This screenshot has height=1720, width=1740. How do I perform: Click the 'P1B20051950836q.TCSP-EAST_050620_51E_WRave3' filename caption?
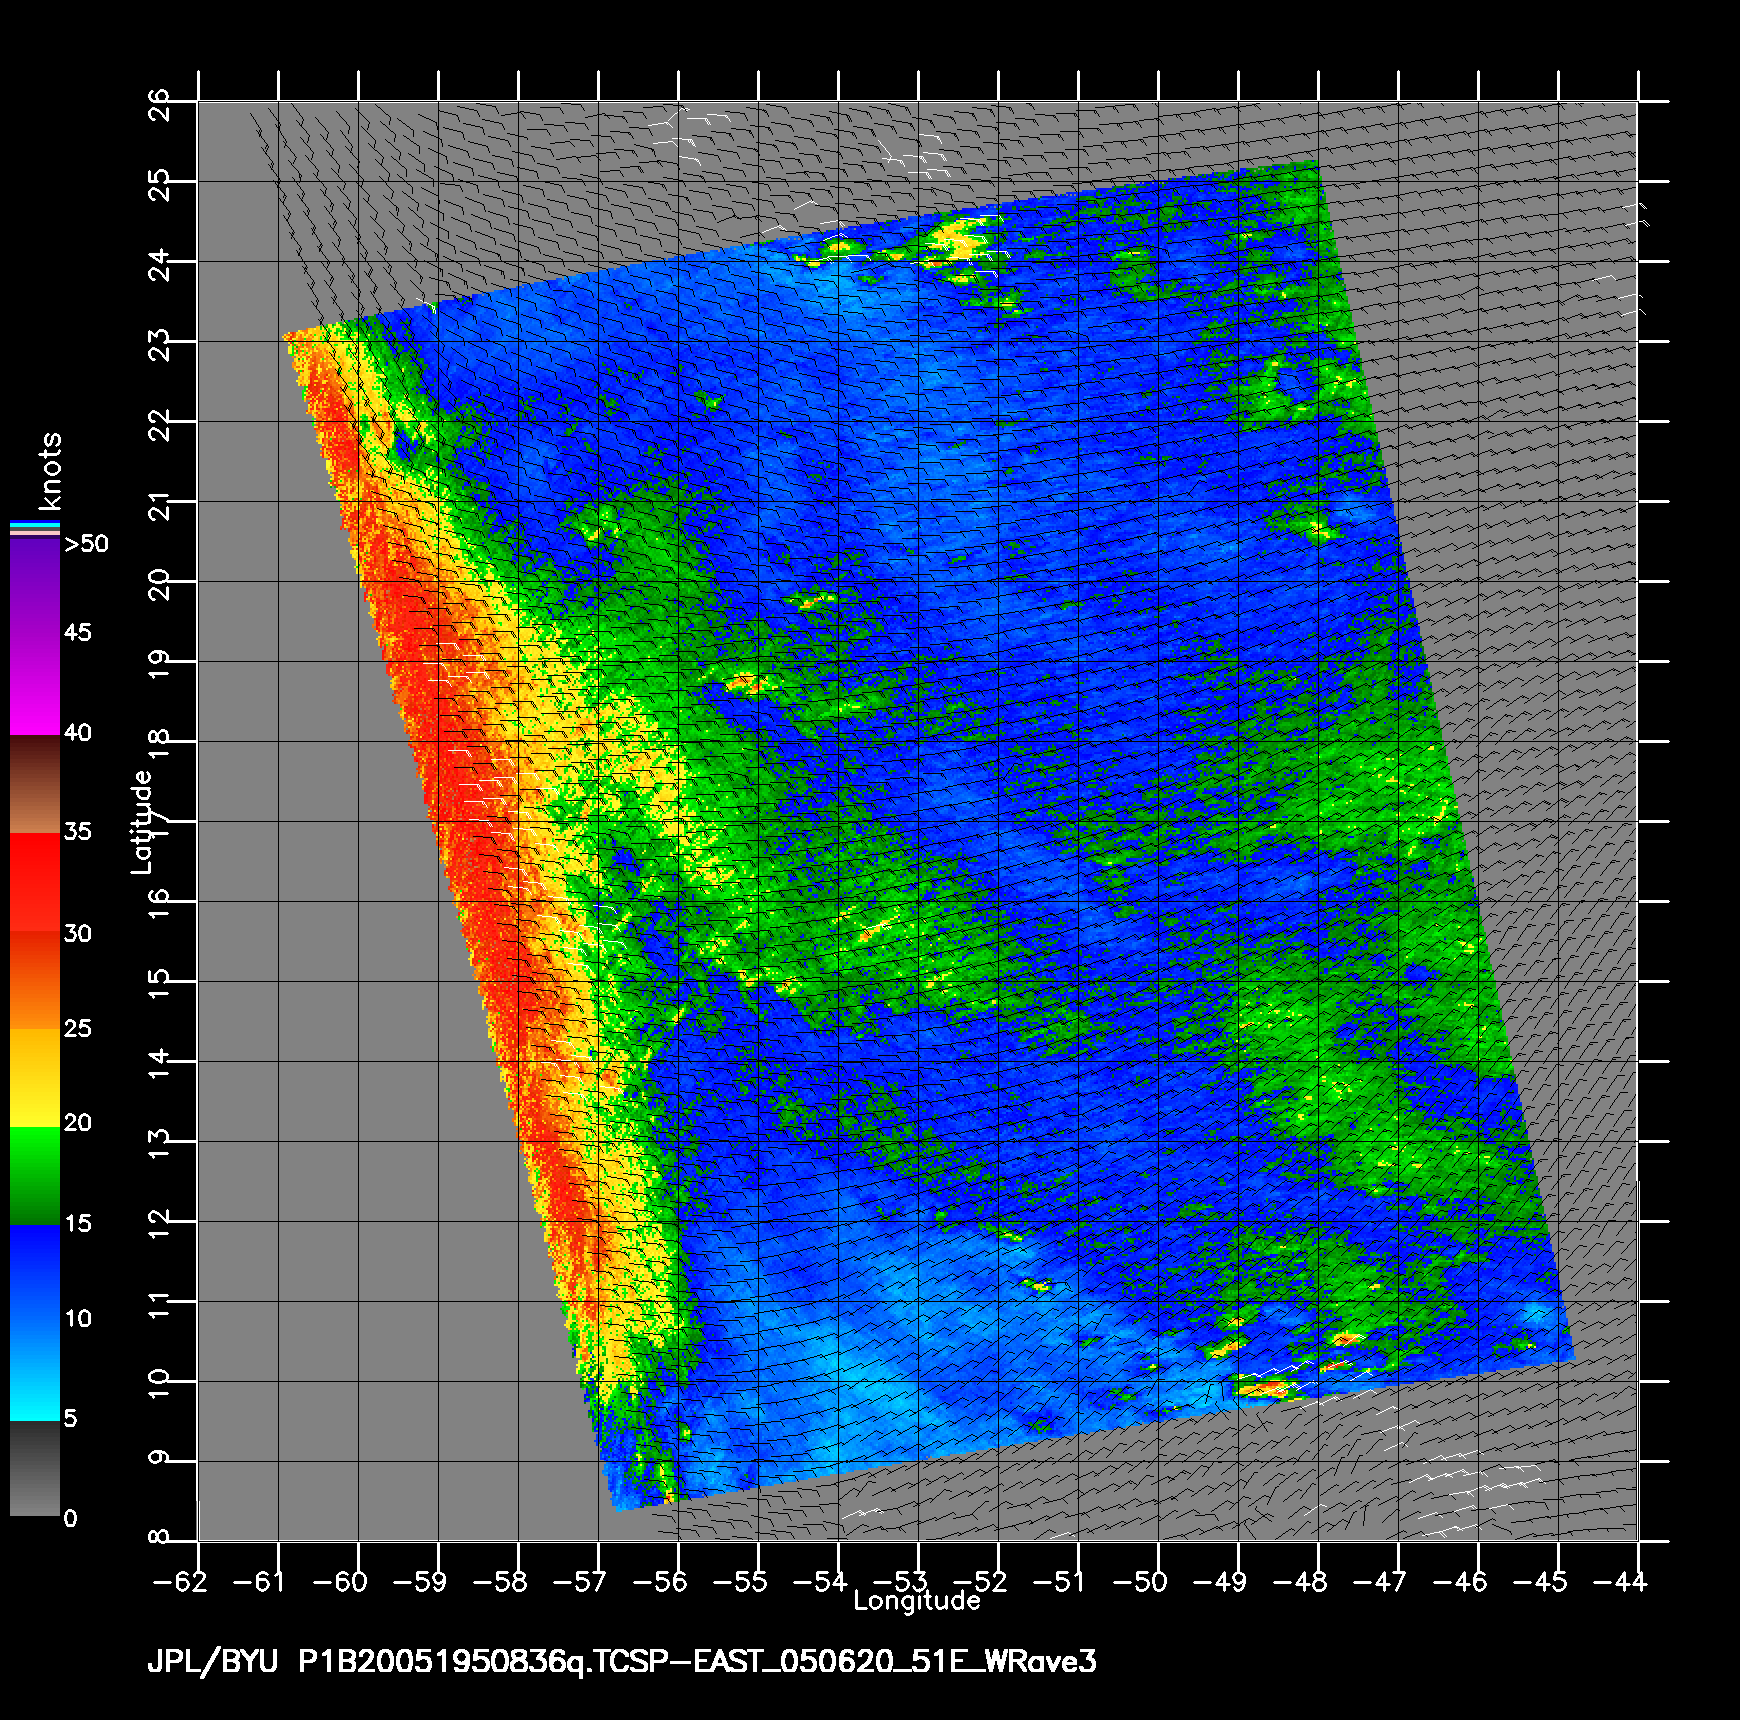coord(698,1663)
